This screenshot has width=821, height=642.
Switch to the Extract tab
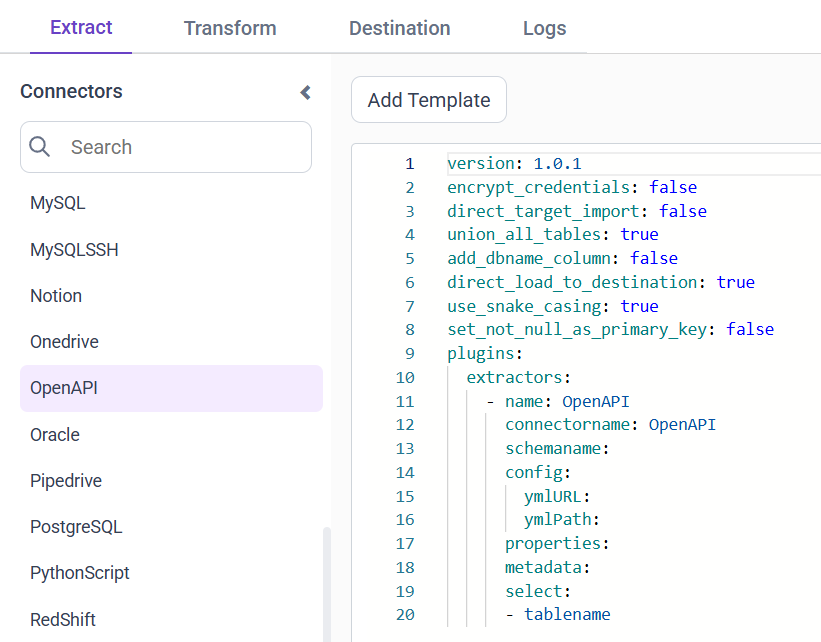pyautogui.click(x=81, y=27)
